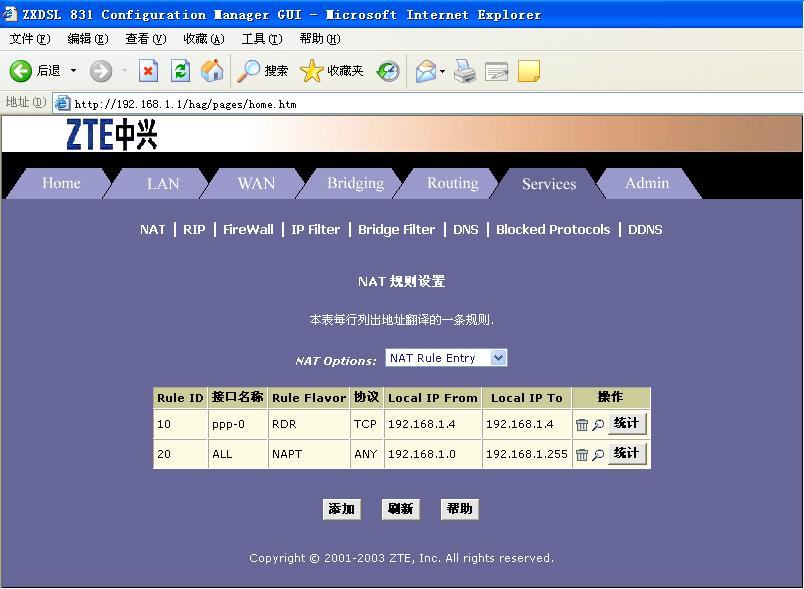Image resolution: width=804 pixels, height=589 pixels.
Task: Switch to the WAN tab
Action: pos(256,183)
